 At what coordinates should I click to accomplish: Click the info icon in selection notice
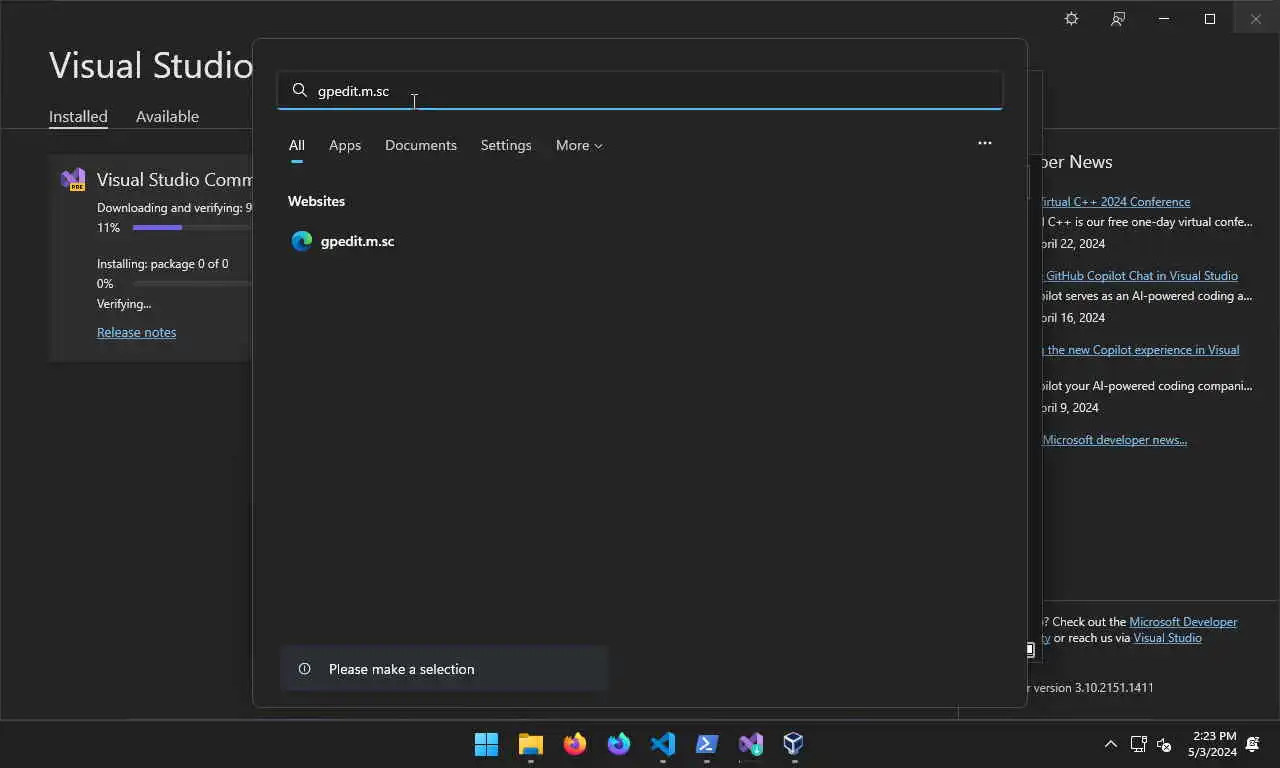[x=305, y=669]
